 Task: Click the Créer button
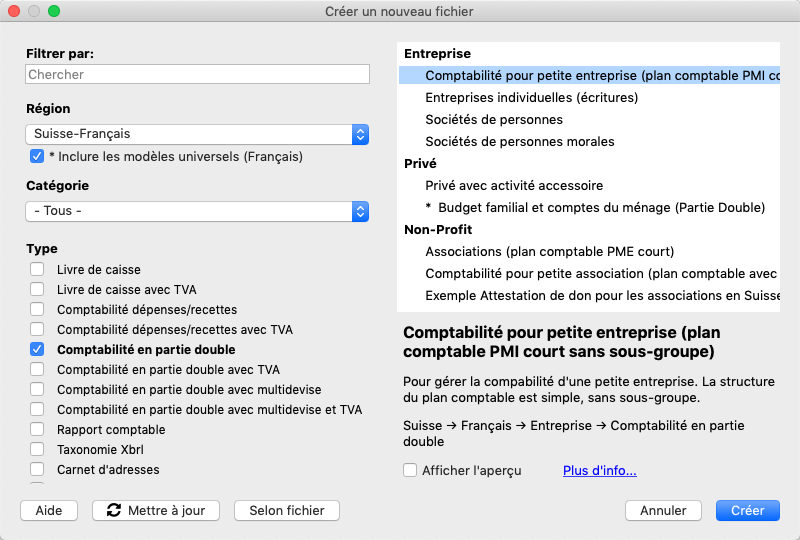747,510
